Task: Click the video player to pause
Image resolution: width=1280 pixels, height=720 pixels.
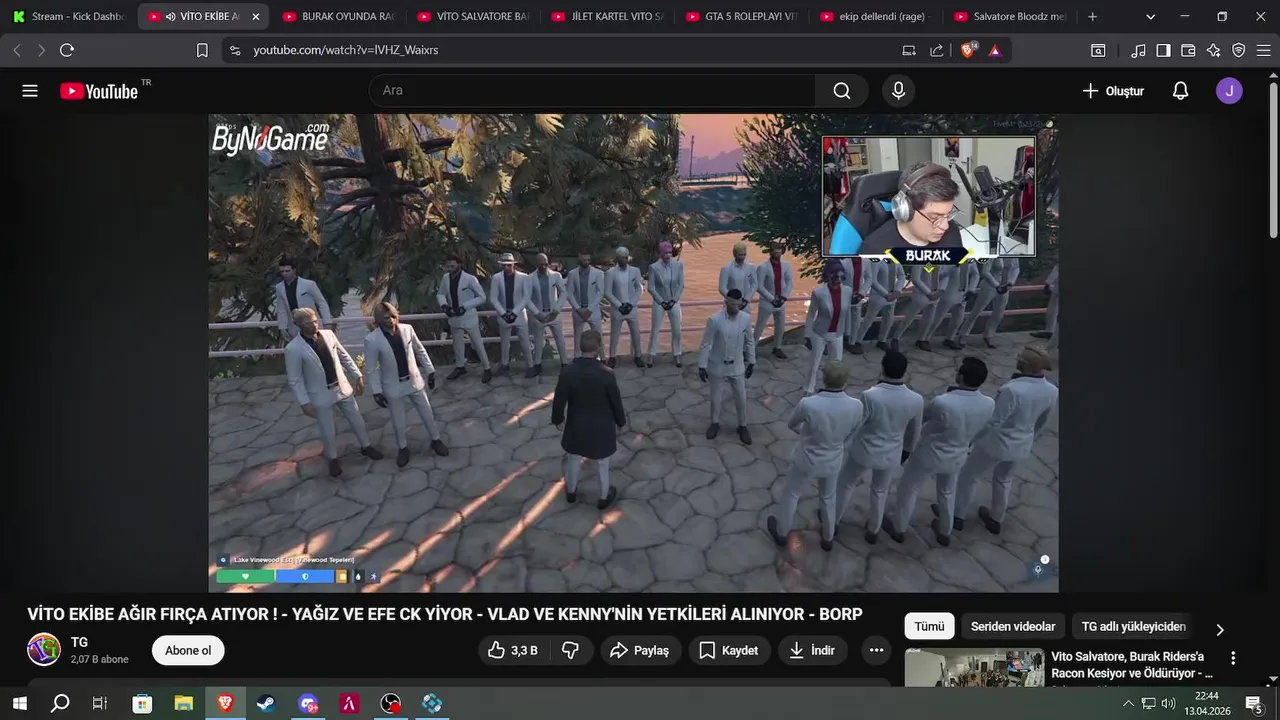Action: tap(633, 353)
